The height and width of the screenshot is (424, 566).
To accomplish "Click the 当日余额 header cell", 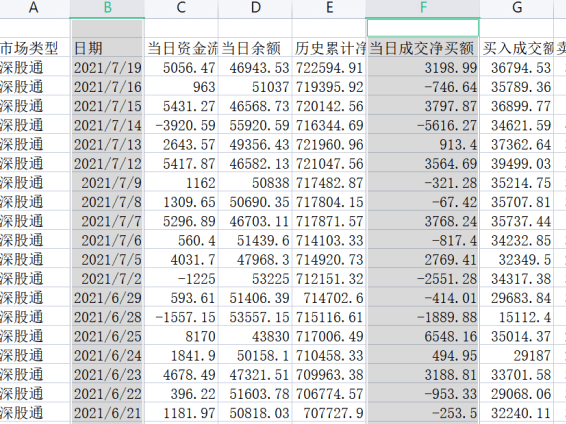I will point(255,48).
